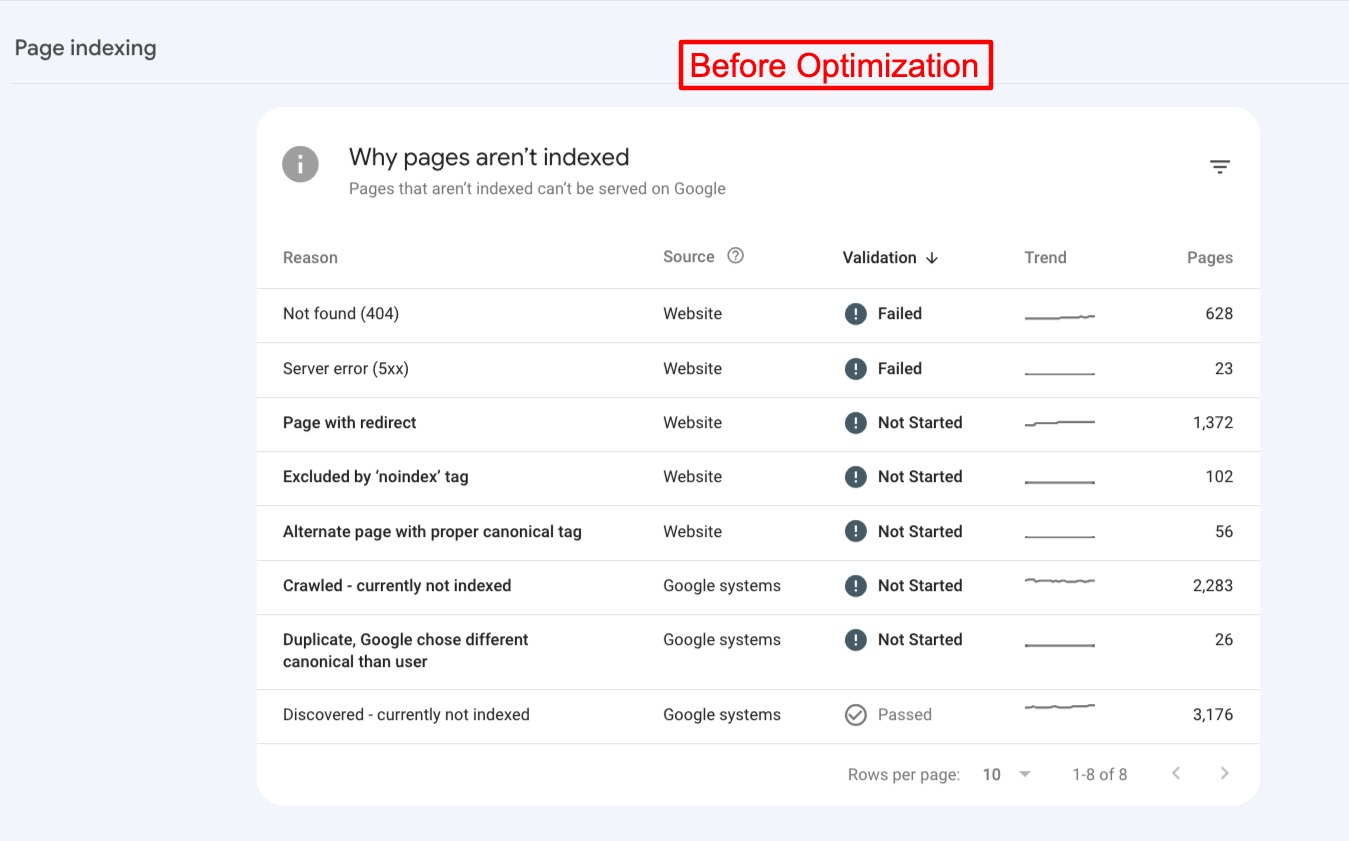This screenshot has height=841, width=1349.
Task: Open Excluded by 'noindex' tag row
Action: (375, 477)
